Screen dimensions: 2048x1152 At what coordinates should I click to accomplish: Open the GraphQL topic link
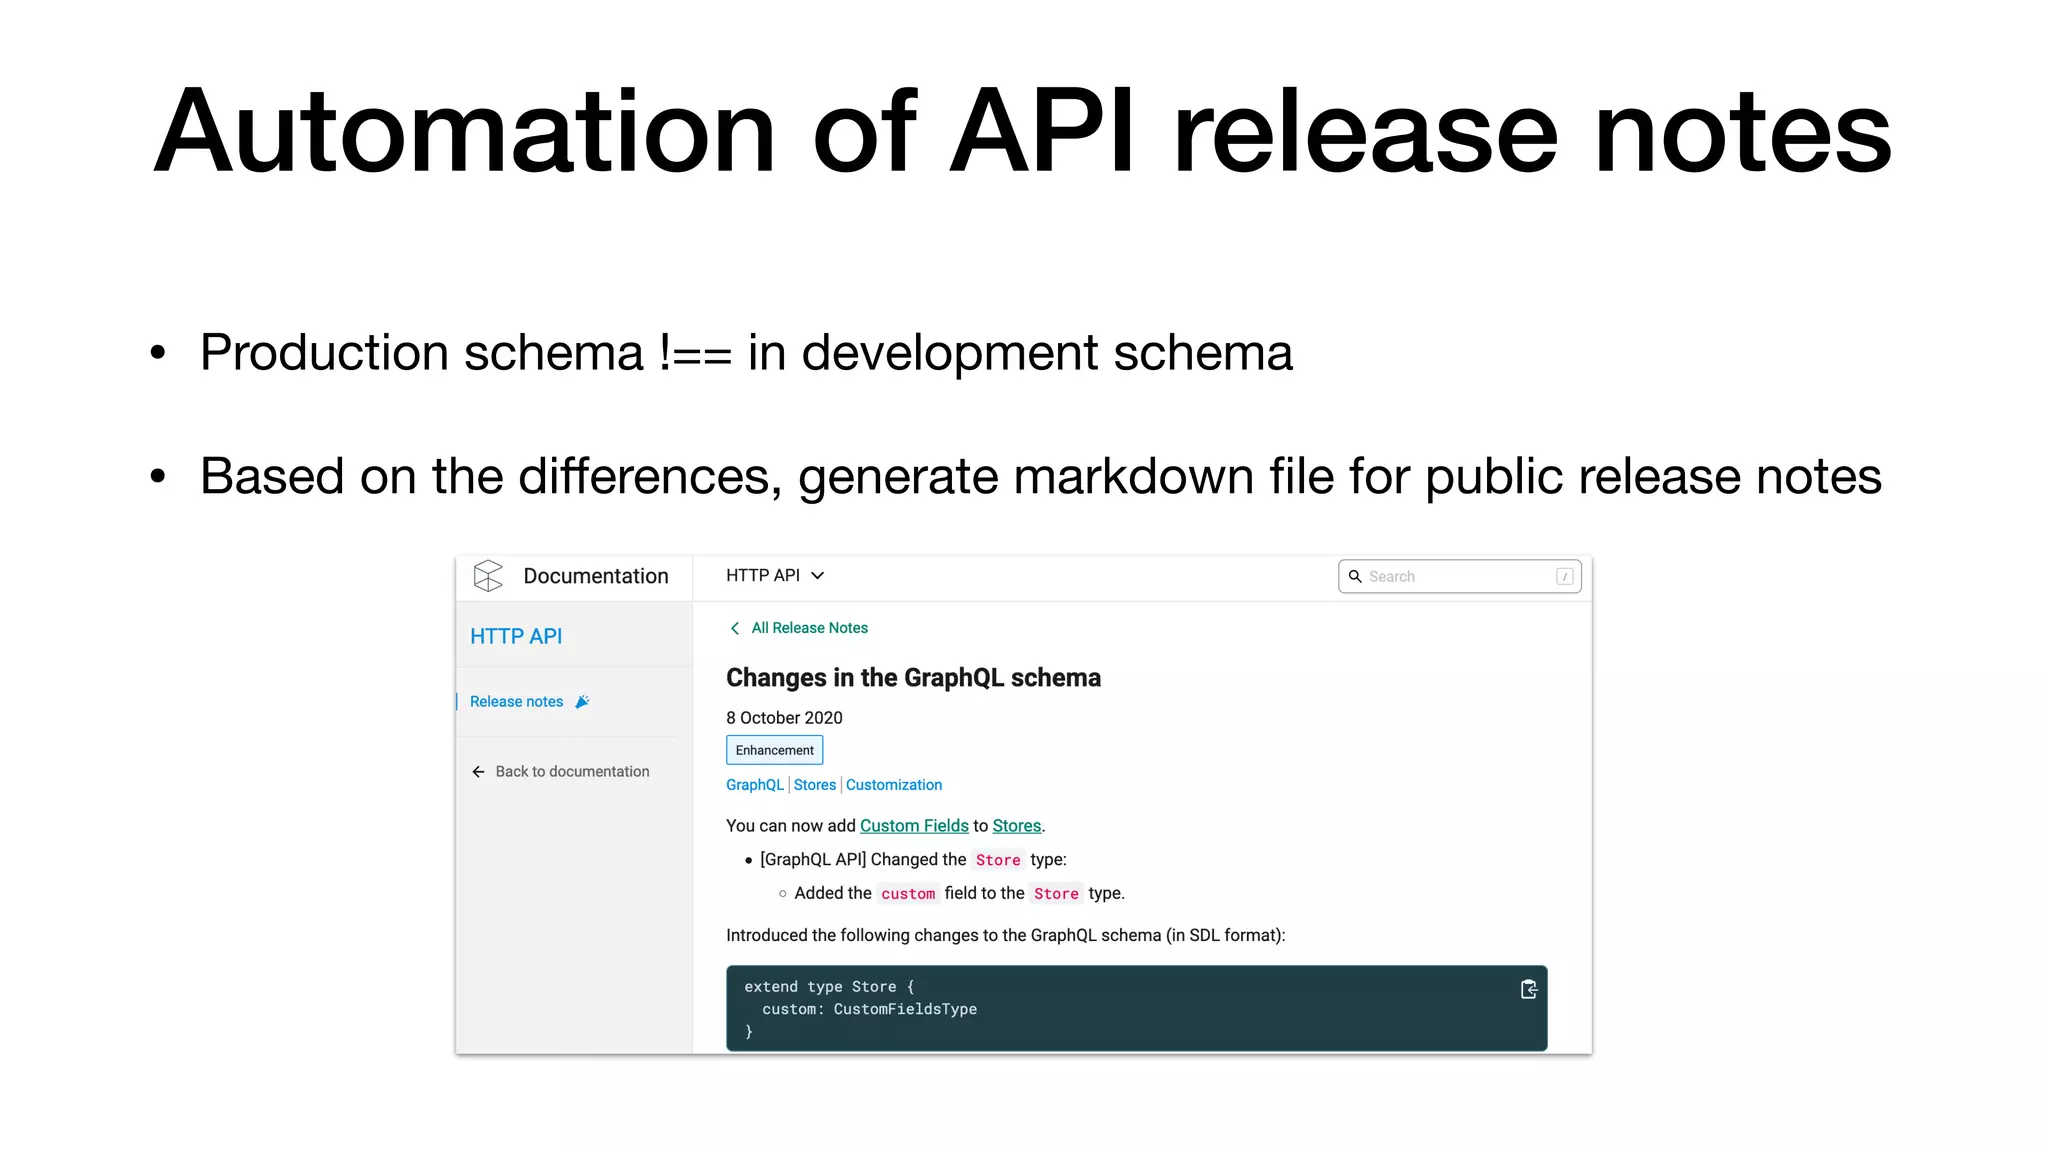coord(755,785)
